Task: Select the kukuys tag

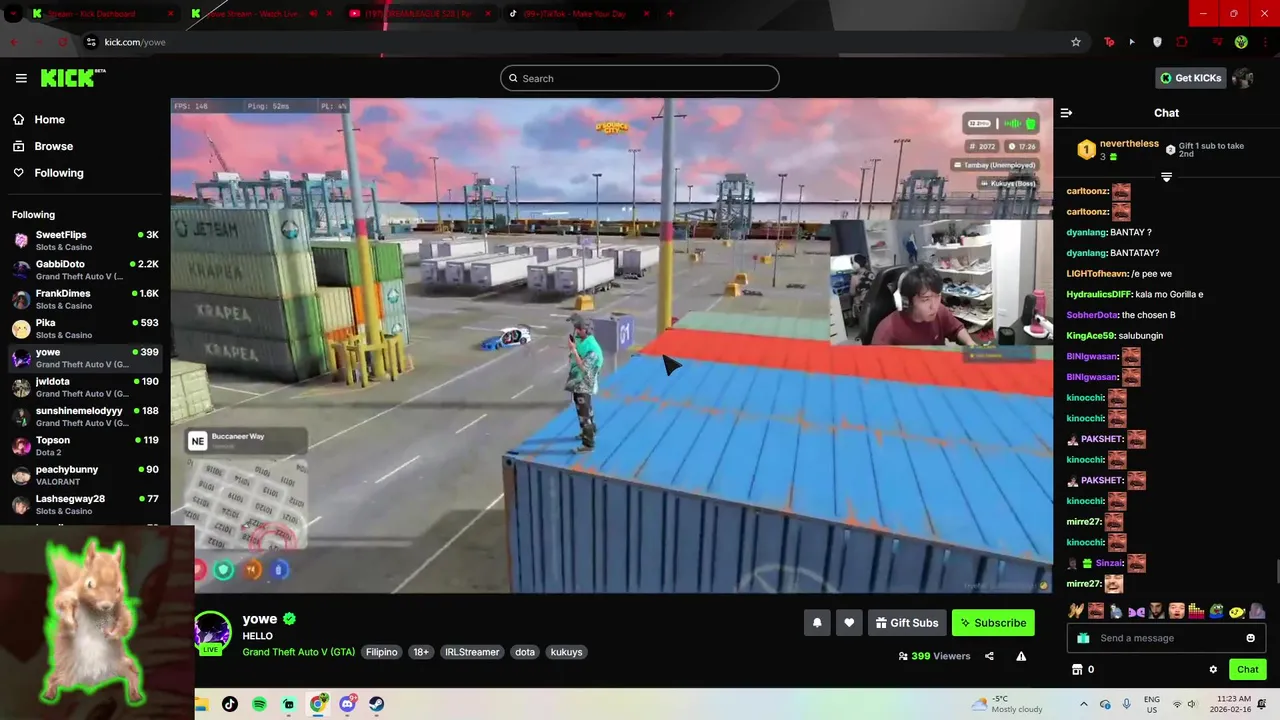Action: 566,652
